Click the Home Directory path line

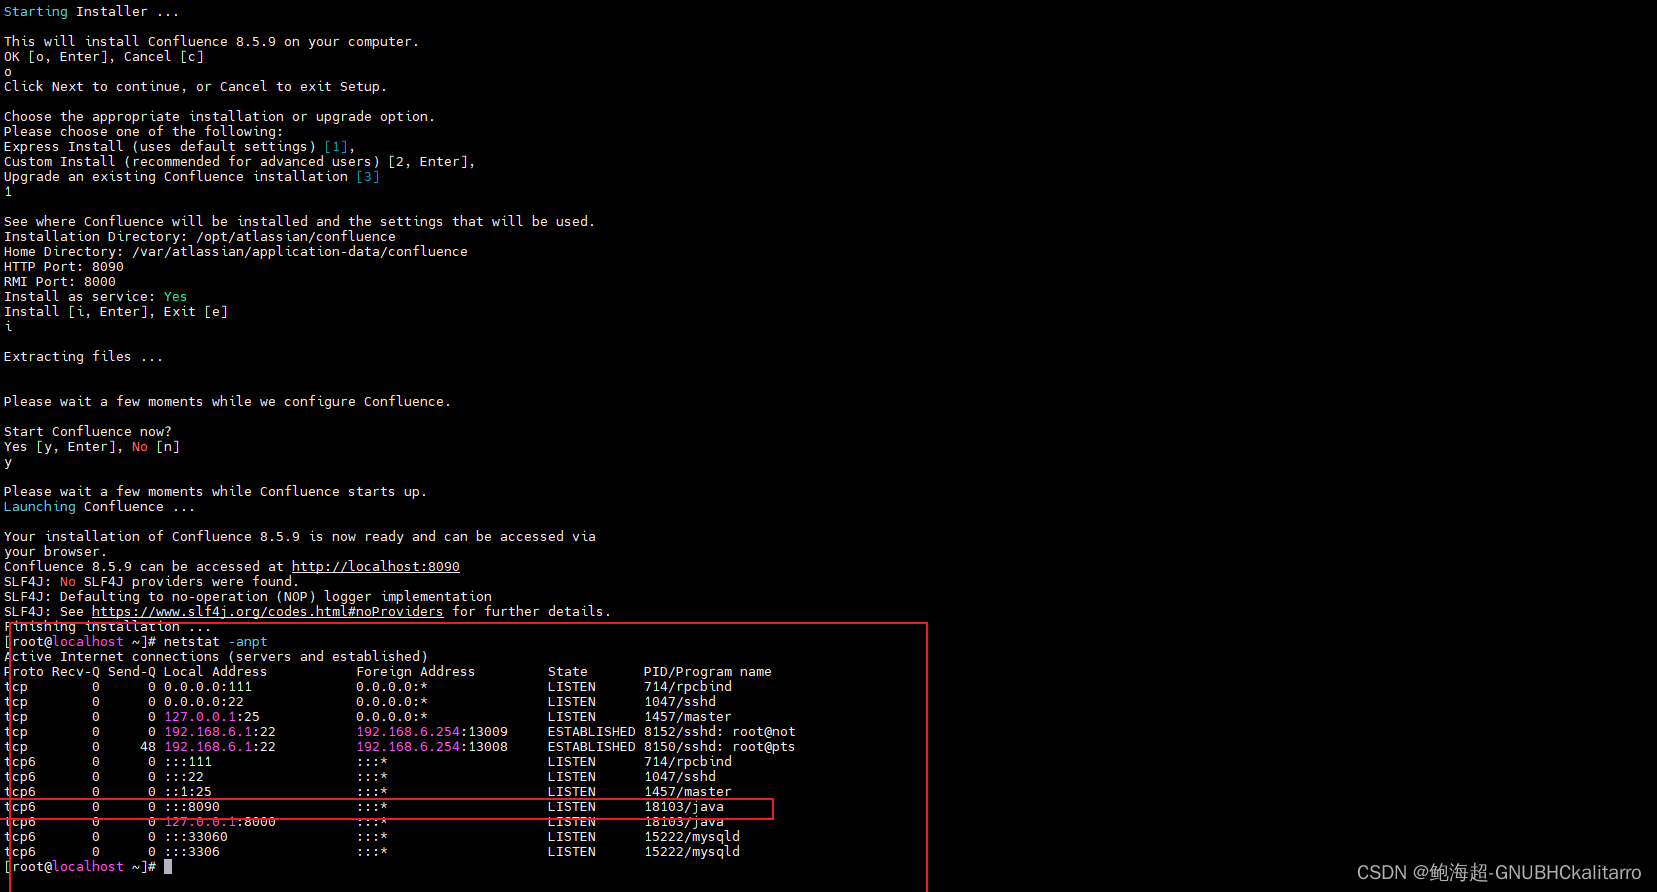click(236, 251)
